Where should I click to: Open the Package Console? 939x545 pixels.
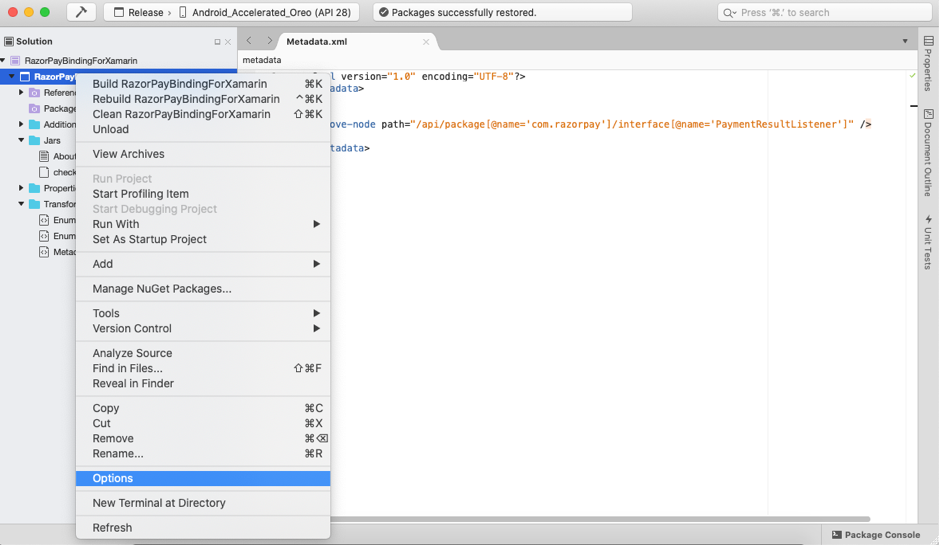click(x=876, y=535)
